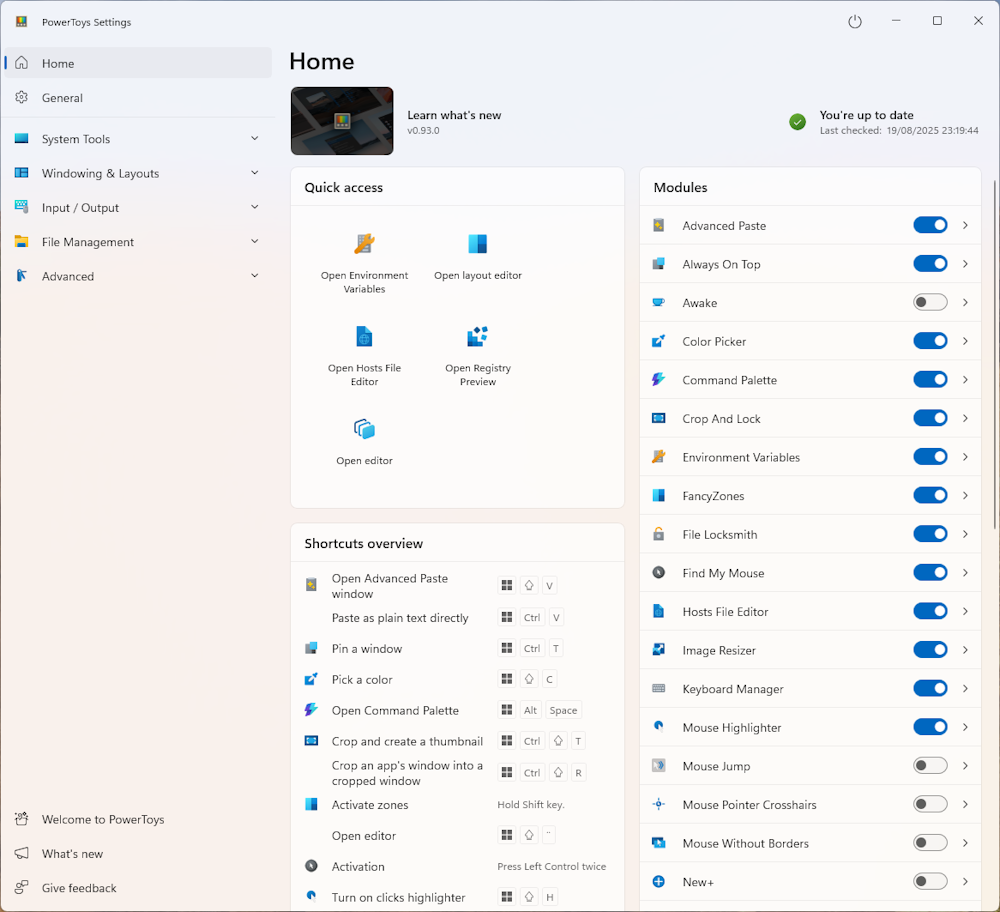1000x912 pixels.
Task: Click Learn what's new link
Action: tap(454, 115)
